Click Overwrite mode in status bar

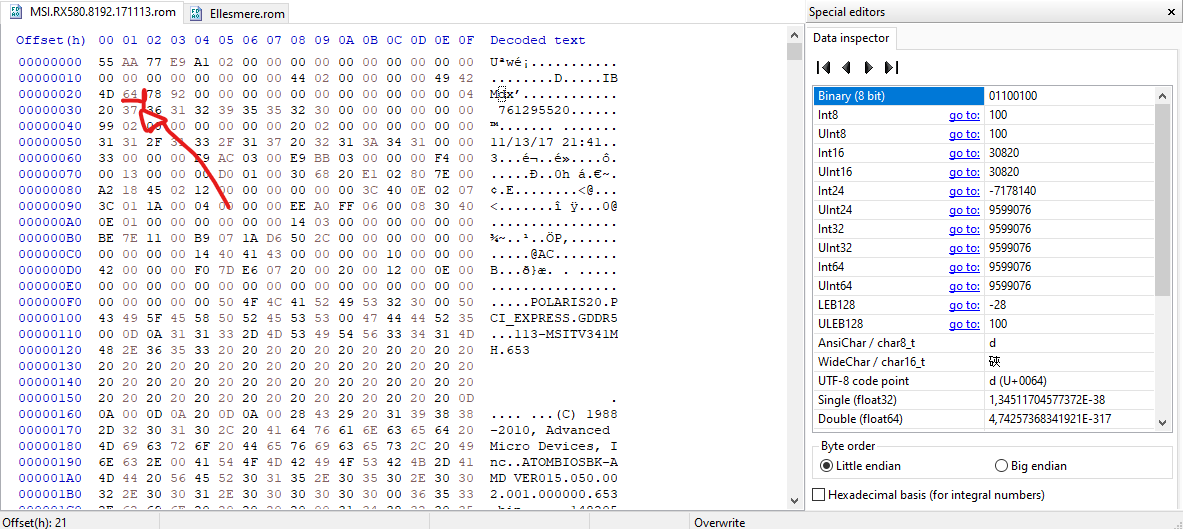[720, 522]
